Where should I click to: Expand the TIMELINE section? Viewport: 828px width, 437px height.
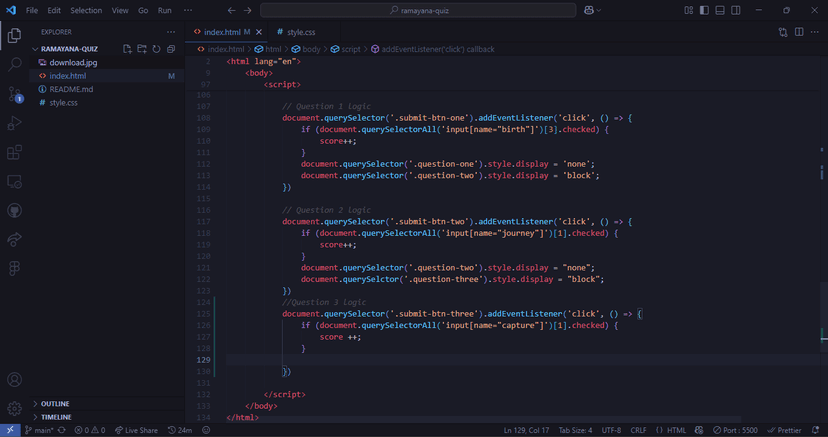tap(56, 417)
